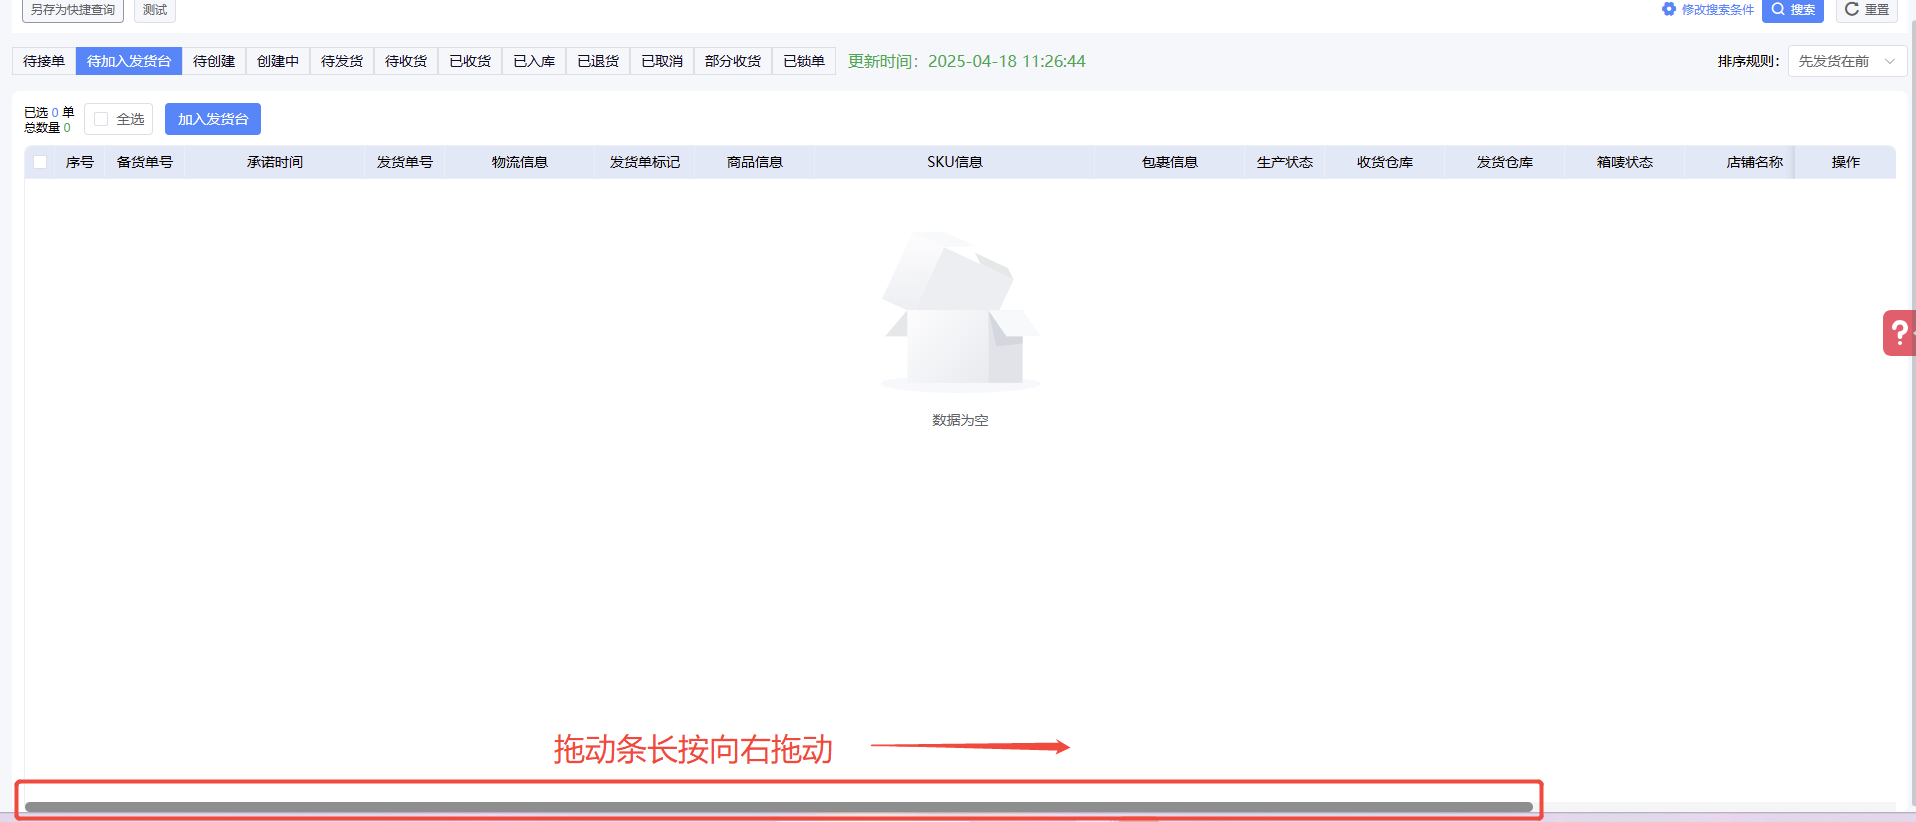
Task: Click the 发货单标记 column header
Action: click(x=645, y=162)
